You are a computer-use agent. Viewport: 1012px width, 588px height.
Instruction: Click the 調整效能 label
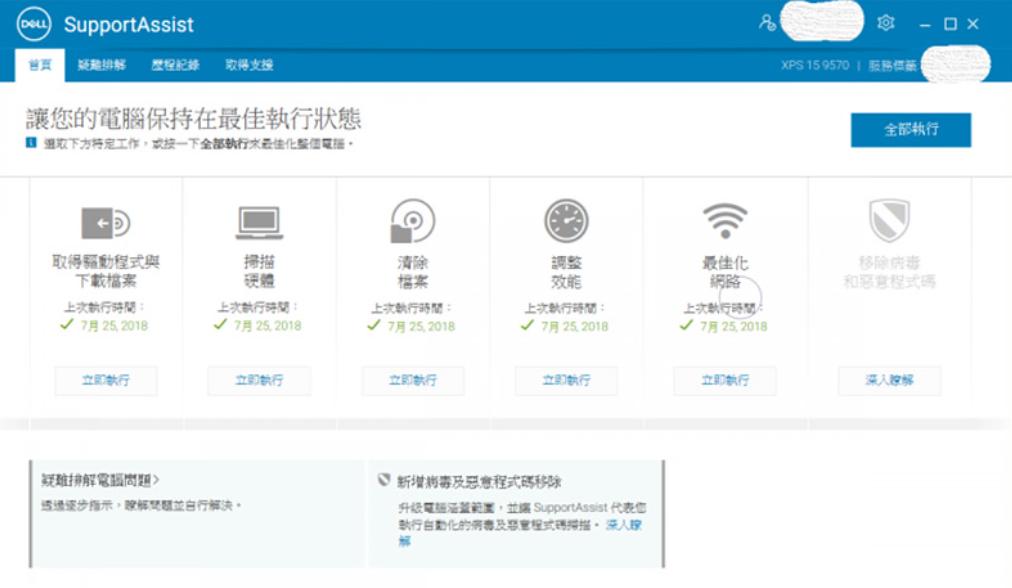click(566, 272)
